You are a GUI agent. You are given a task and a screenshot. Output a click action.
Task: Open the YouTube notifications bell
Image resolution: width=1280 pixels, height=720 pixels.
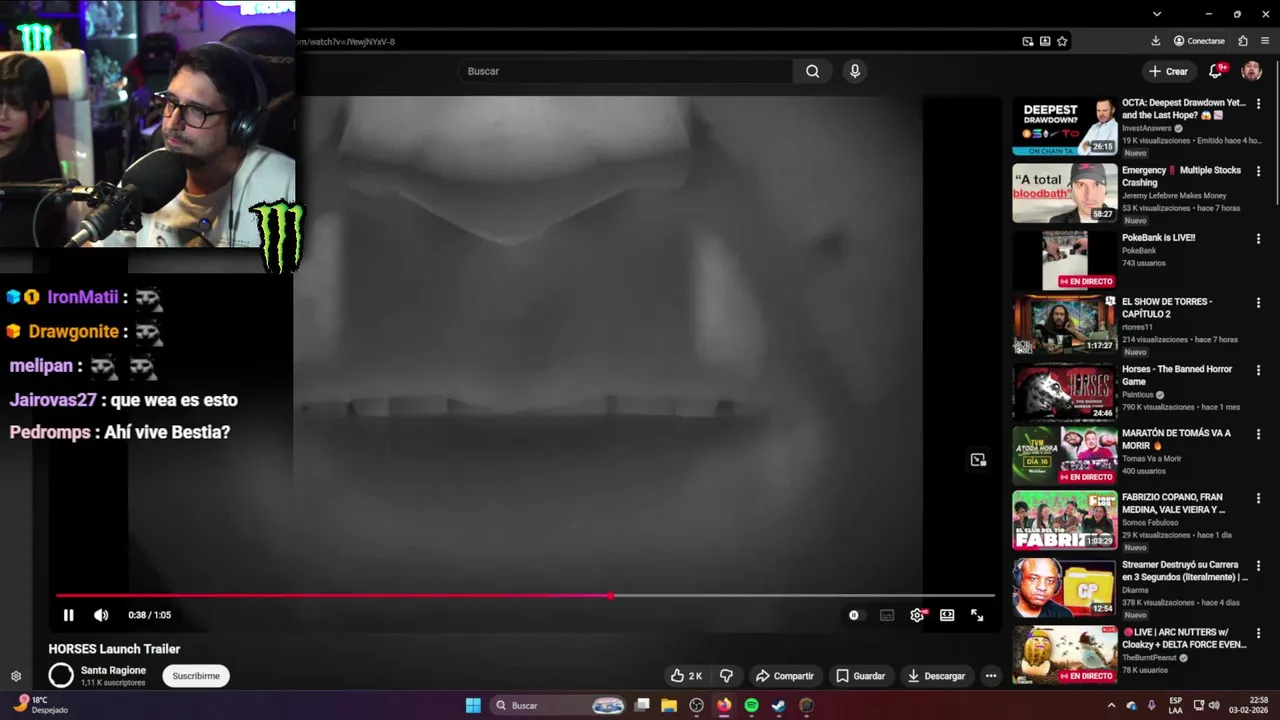point(1217,71)
